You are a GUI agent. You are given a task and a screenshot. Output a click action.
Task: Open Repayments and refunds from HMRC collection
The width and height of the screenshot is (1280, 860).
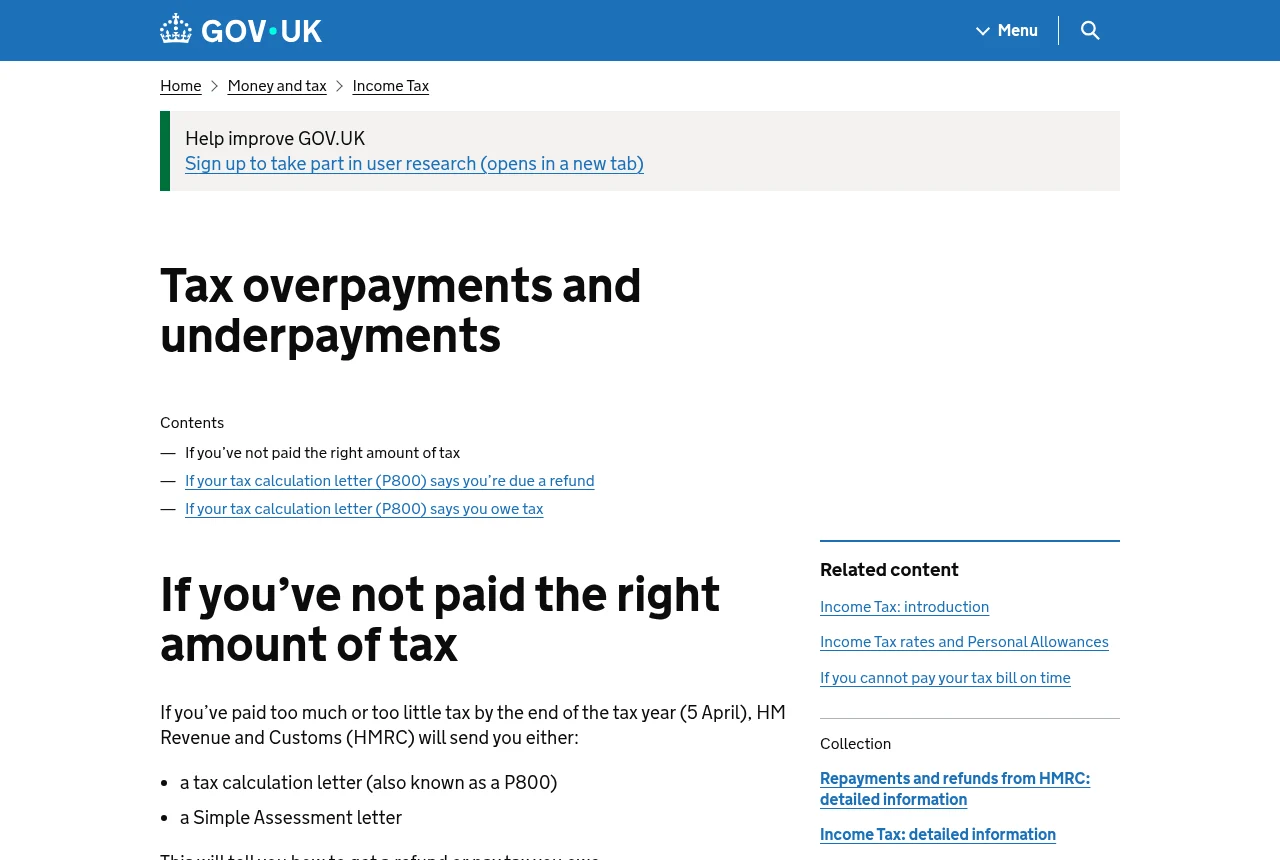pos(955,789)
